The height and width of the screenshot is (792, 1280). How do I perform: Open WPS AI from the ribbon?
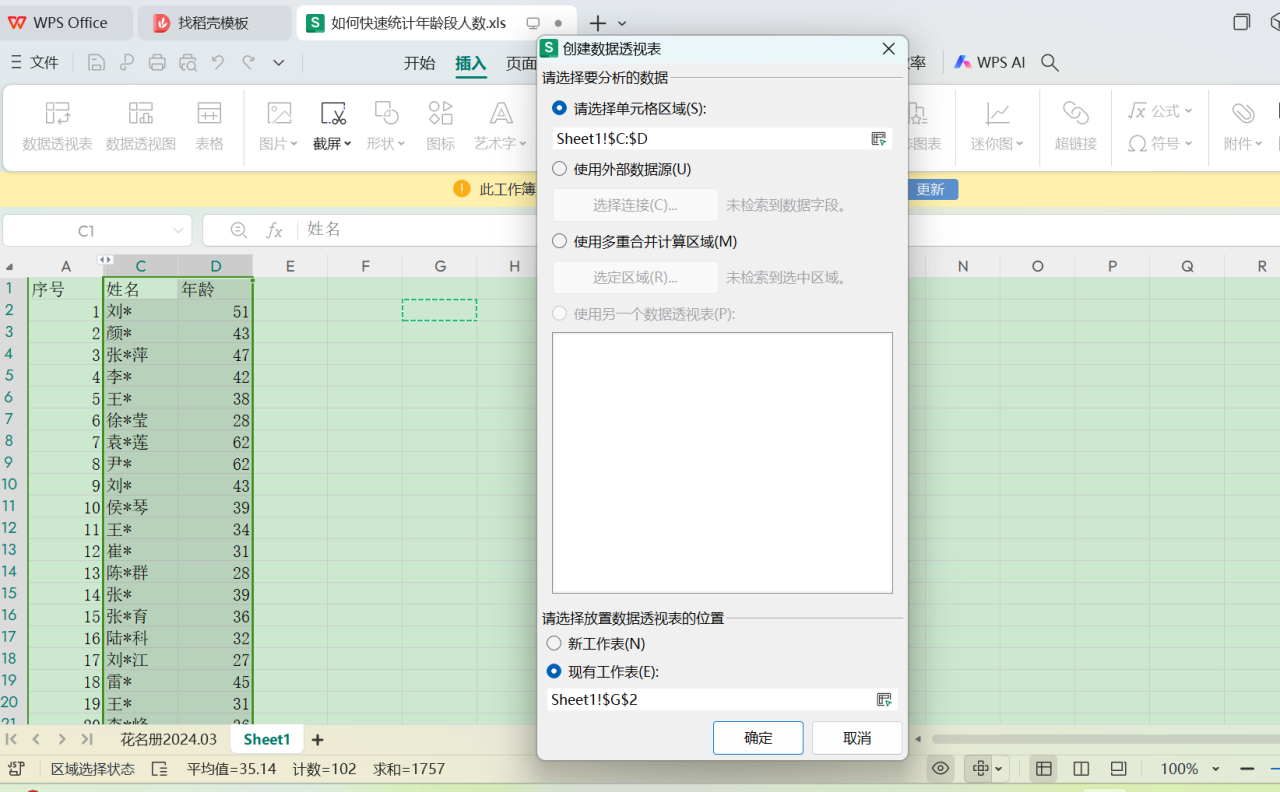(990, 62)
